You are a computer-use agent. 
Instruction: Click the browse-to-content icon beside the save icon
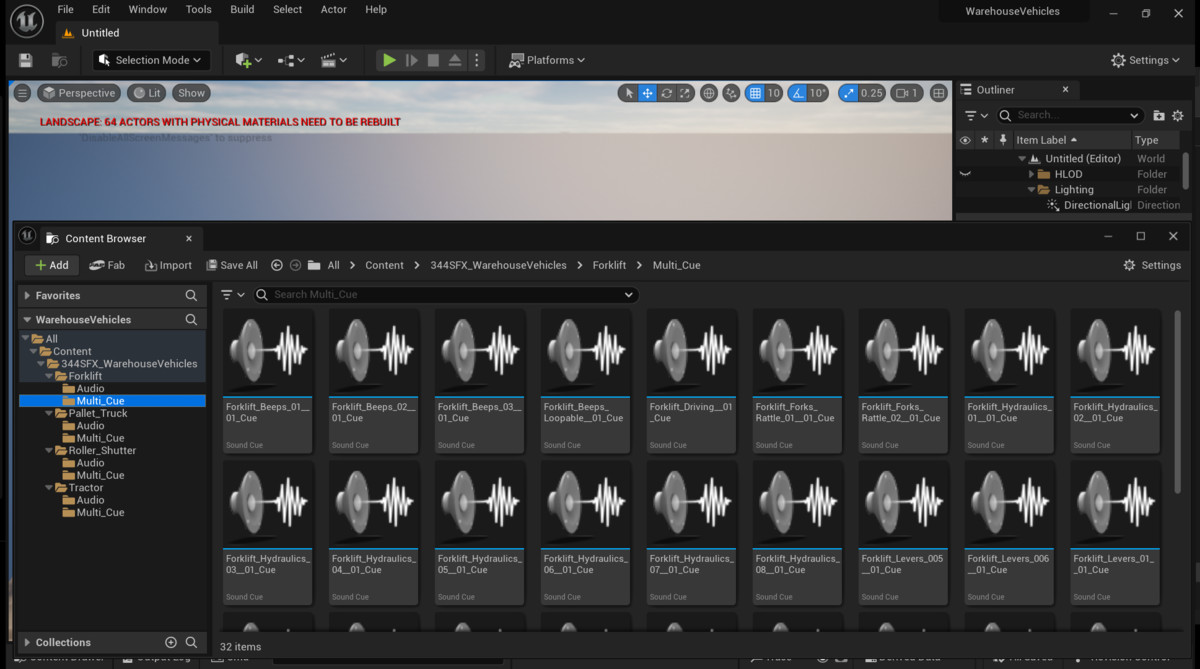click(x=59, y=60)
